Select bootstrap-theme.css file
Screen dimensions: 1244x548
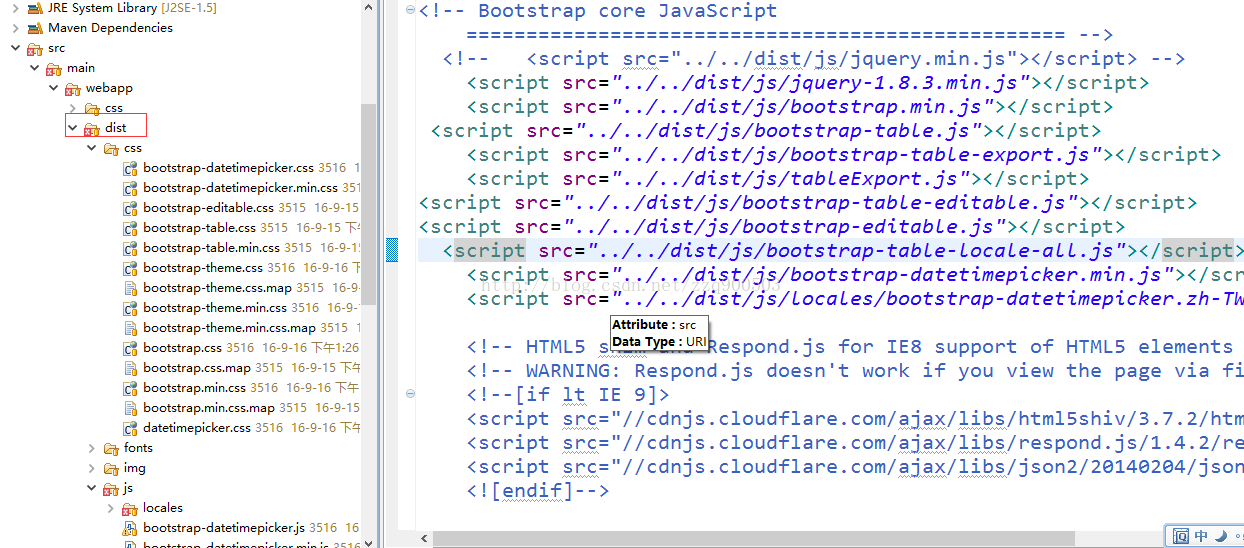pyautogui.click(x=203, y=268)
